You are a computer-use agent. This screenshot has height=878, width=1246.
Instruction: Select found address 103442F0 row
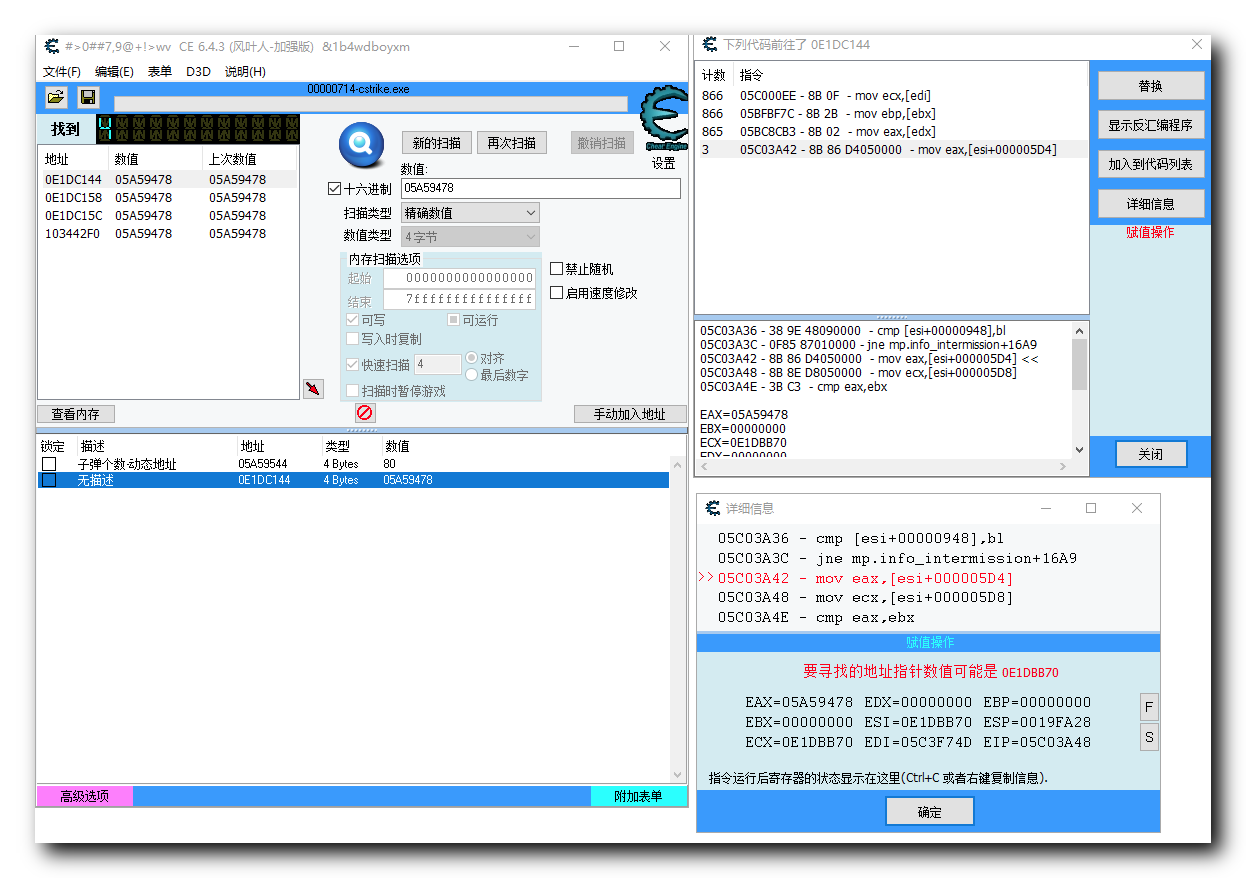[167, 233]
